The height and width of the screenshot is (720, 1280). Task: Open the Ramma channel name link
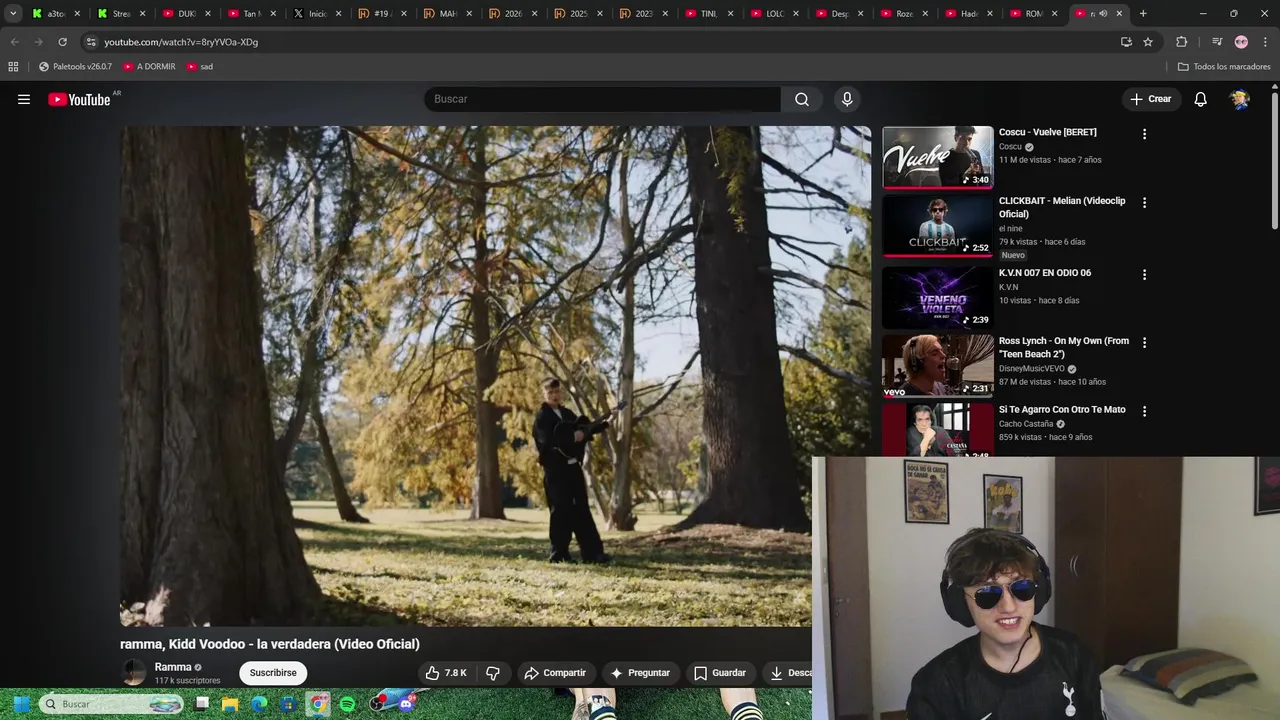(x=173, y=667)
